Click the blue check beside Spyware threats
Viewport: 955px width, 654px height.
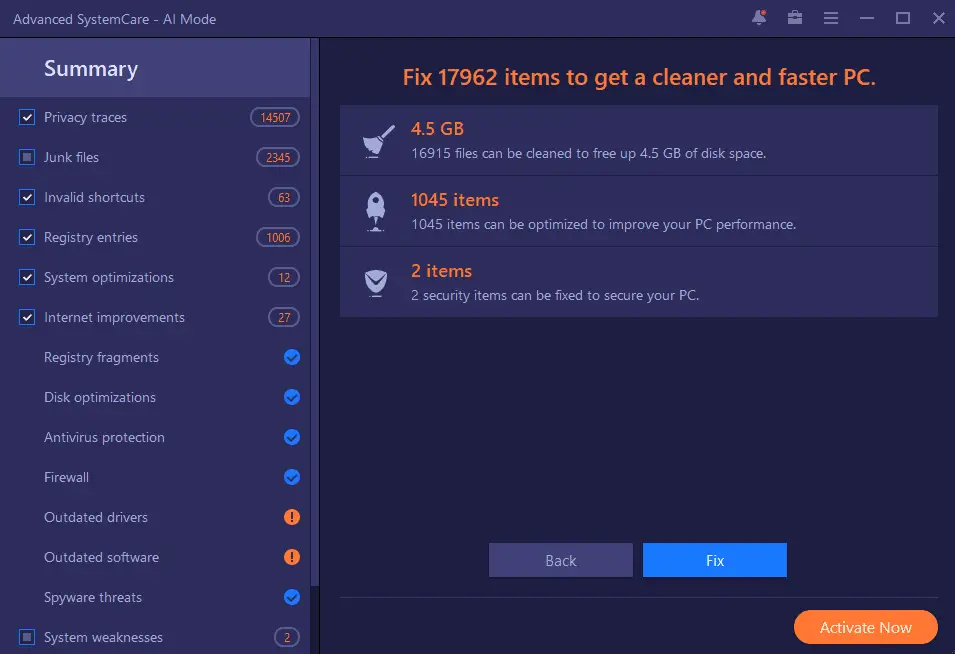pos(292,597)
